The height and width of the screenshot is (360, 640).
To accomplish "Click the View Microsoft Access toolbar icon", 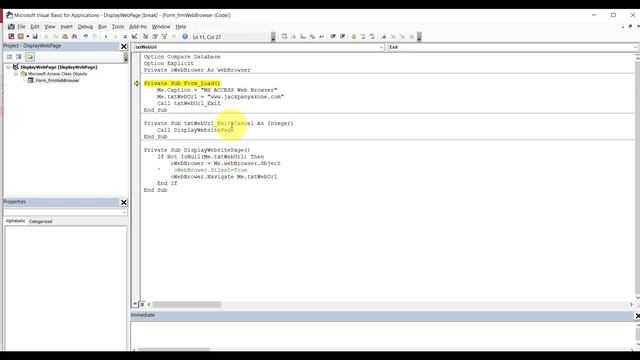I will 11,37.
